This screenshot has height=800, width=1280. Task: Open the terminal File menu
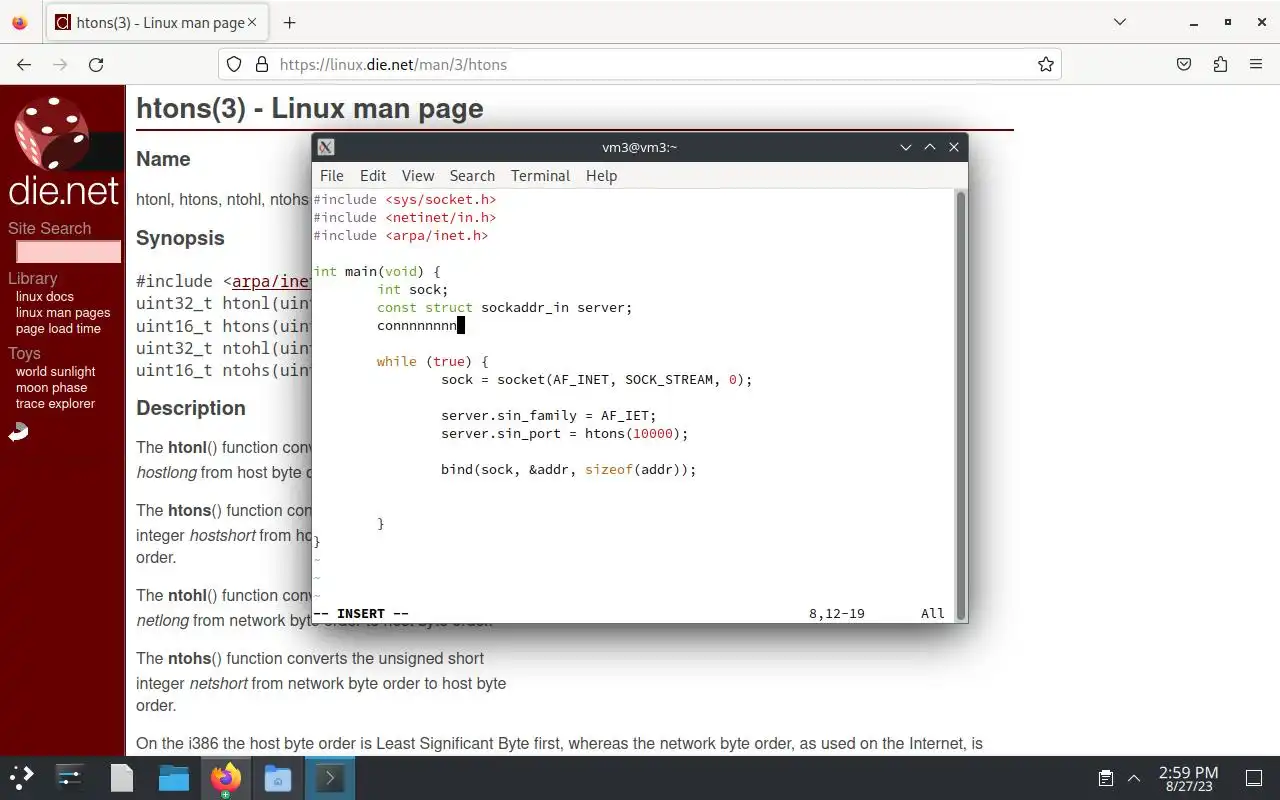click(x=331, y=175)
